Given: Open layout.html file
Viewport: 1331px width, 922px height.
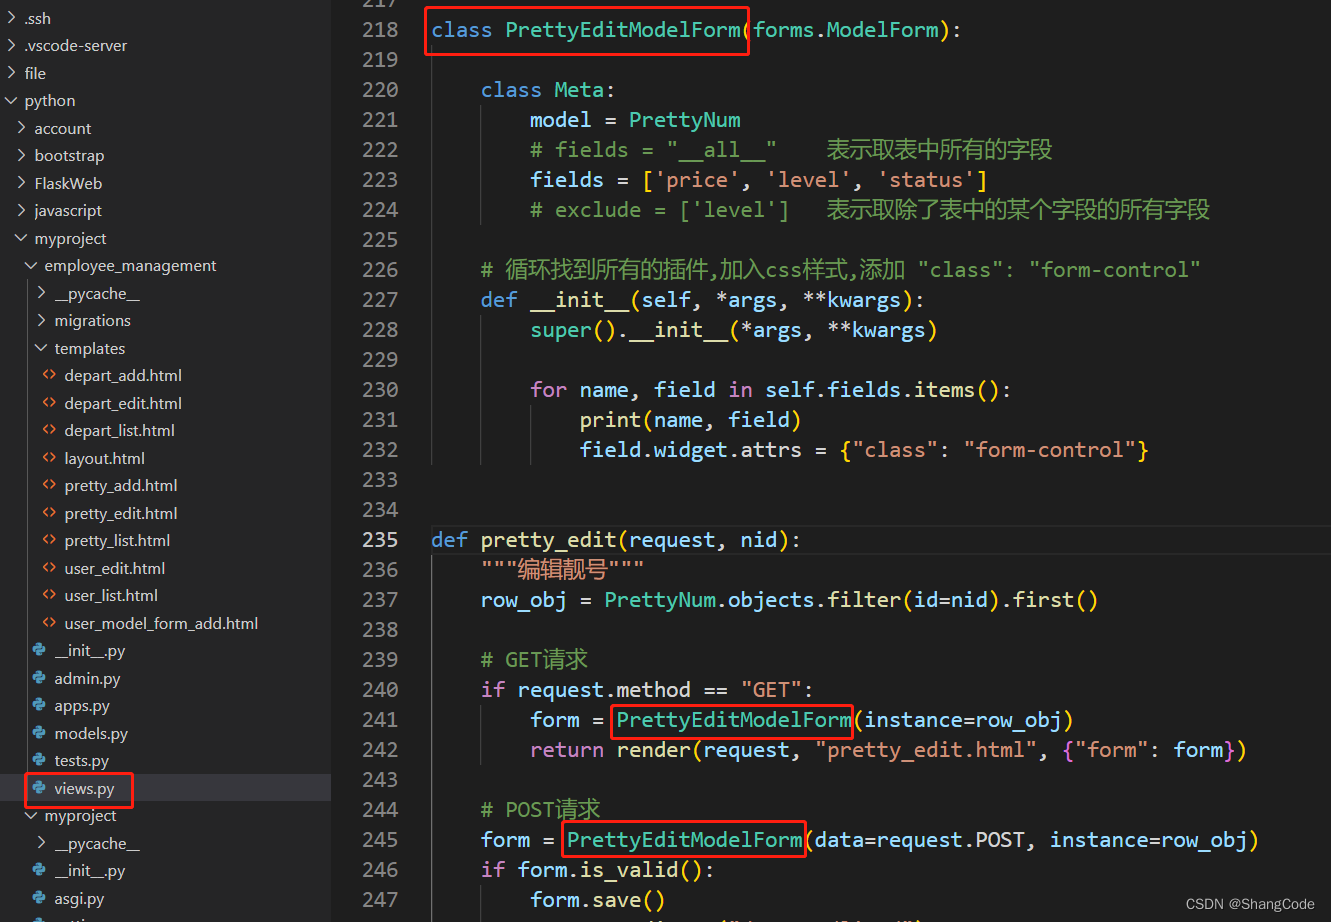Looking at the screenshot, I should tap(105, 458).
